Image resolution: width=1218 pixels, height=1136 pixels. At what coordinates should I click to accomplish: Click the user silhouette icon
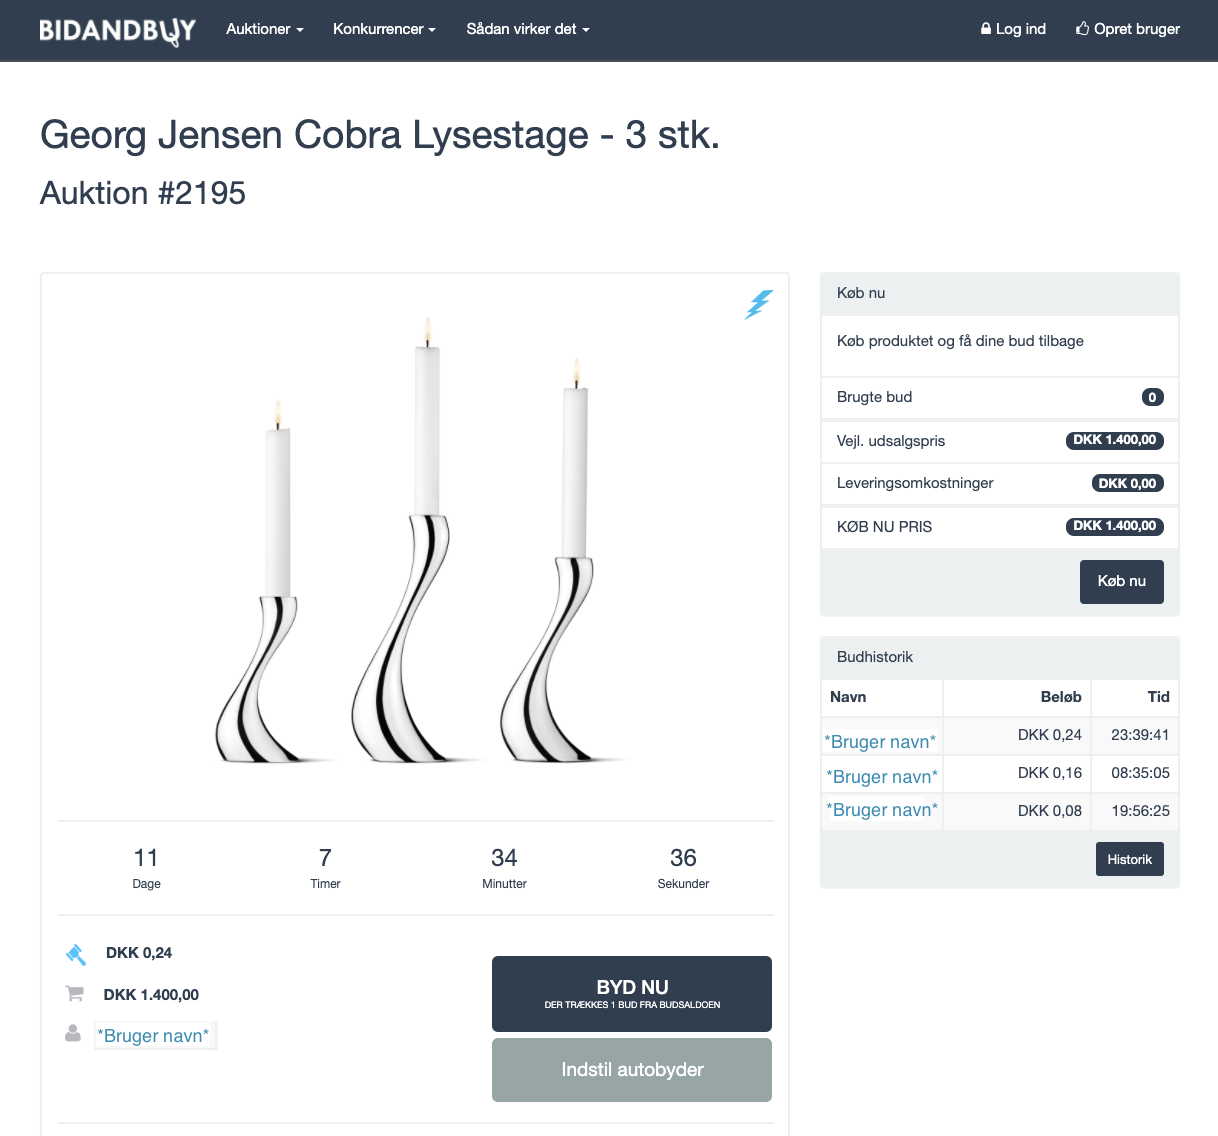click(73, 1033)
